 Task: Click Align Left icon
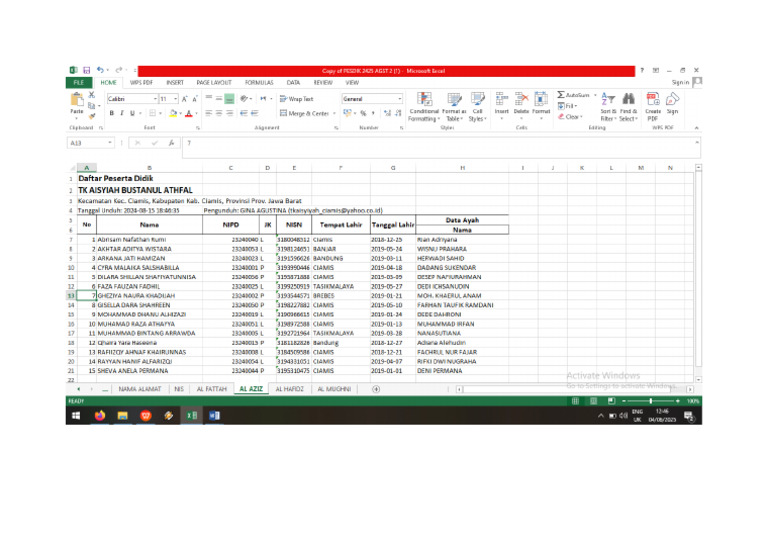pyautogui.click(x=209, y=113)
